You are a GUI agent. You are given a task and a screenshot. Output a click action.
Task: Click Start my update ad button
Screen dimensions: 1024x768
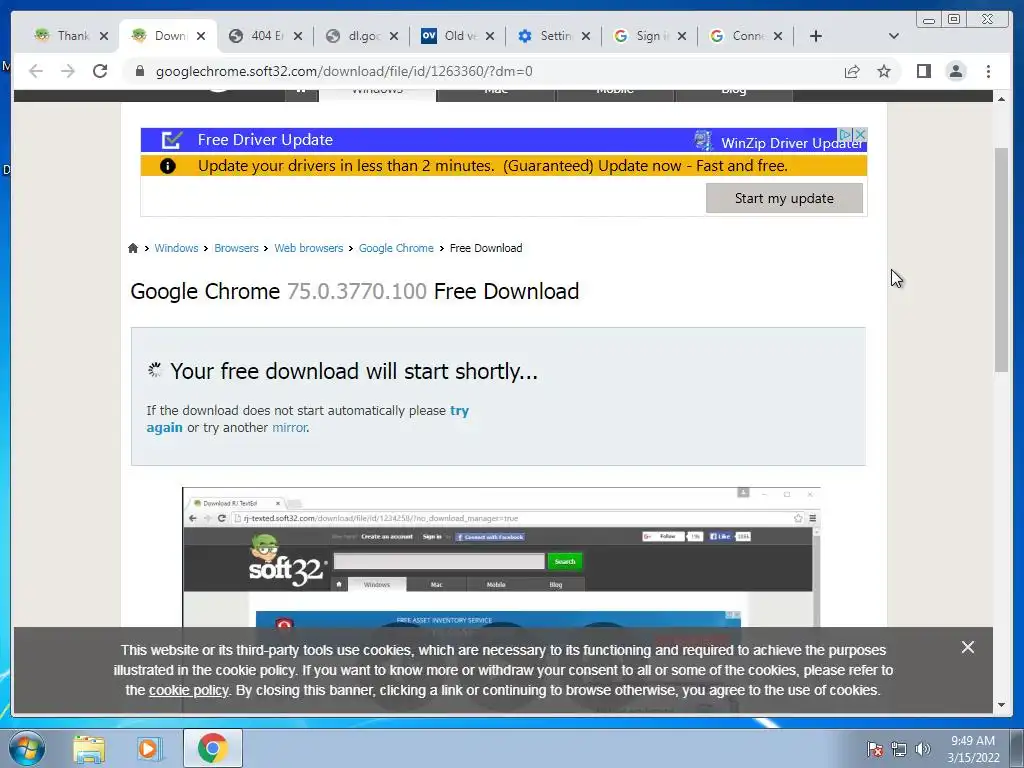784,198
